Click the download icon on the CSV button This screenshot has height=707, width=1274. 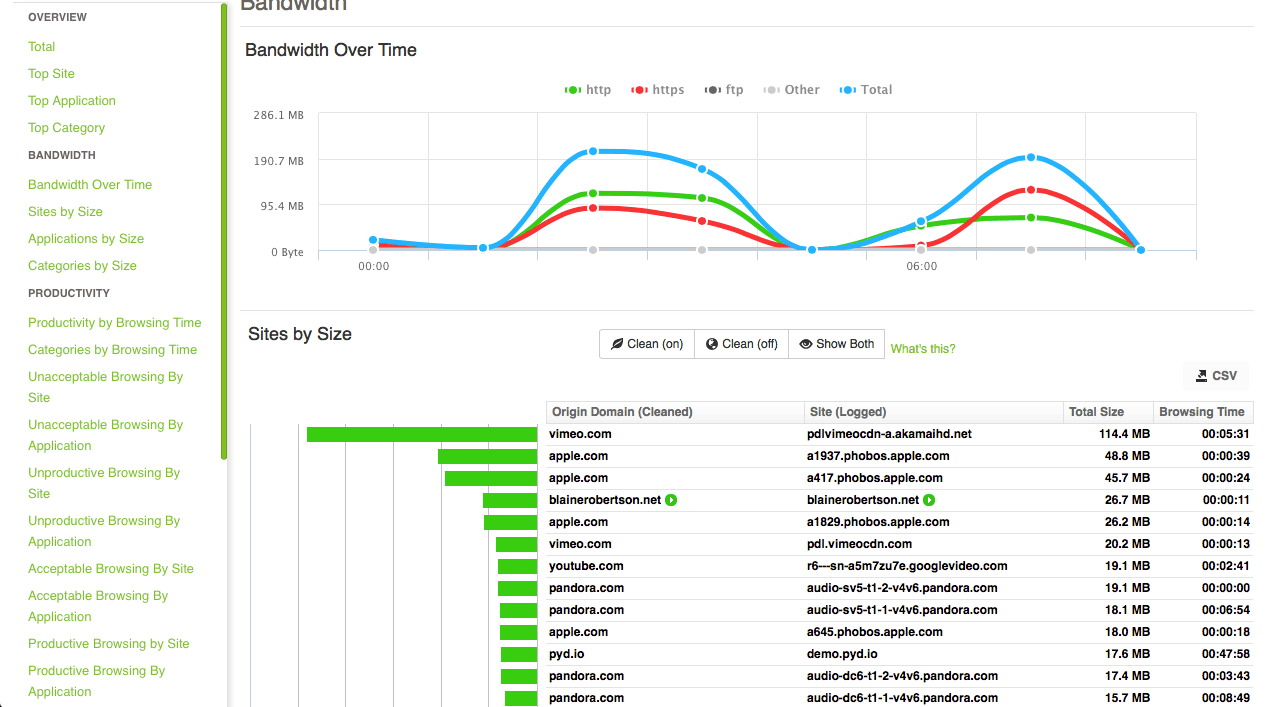(1201, 376)
